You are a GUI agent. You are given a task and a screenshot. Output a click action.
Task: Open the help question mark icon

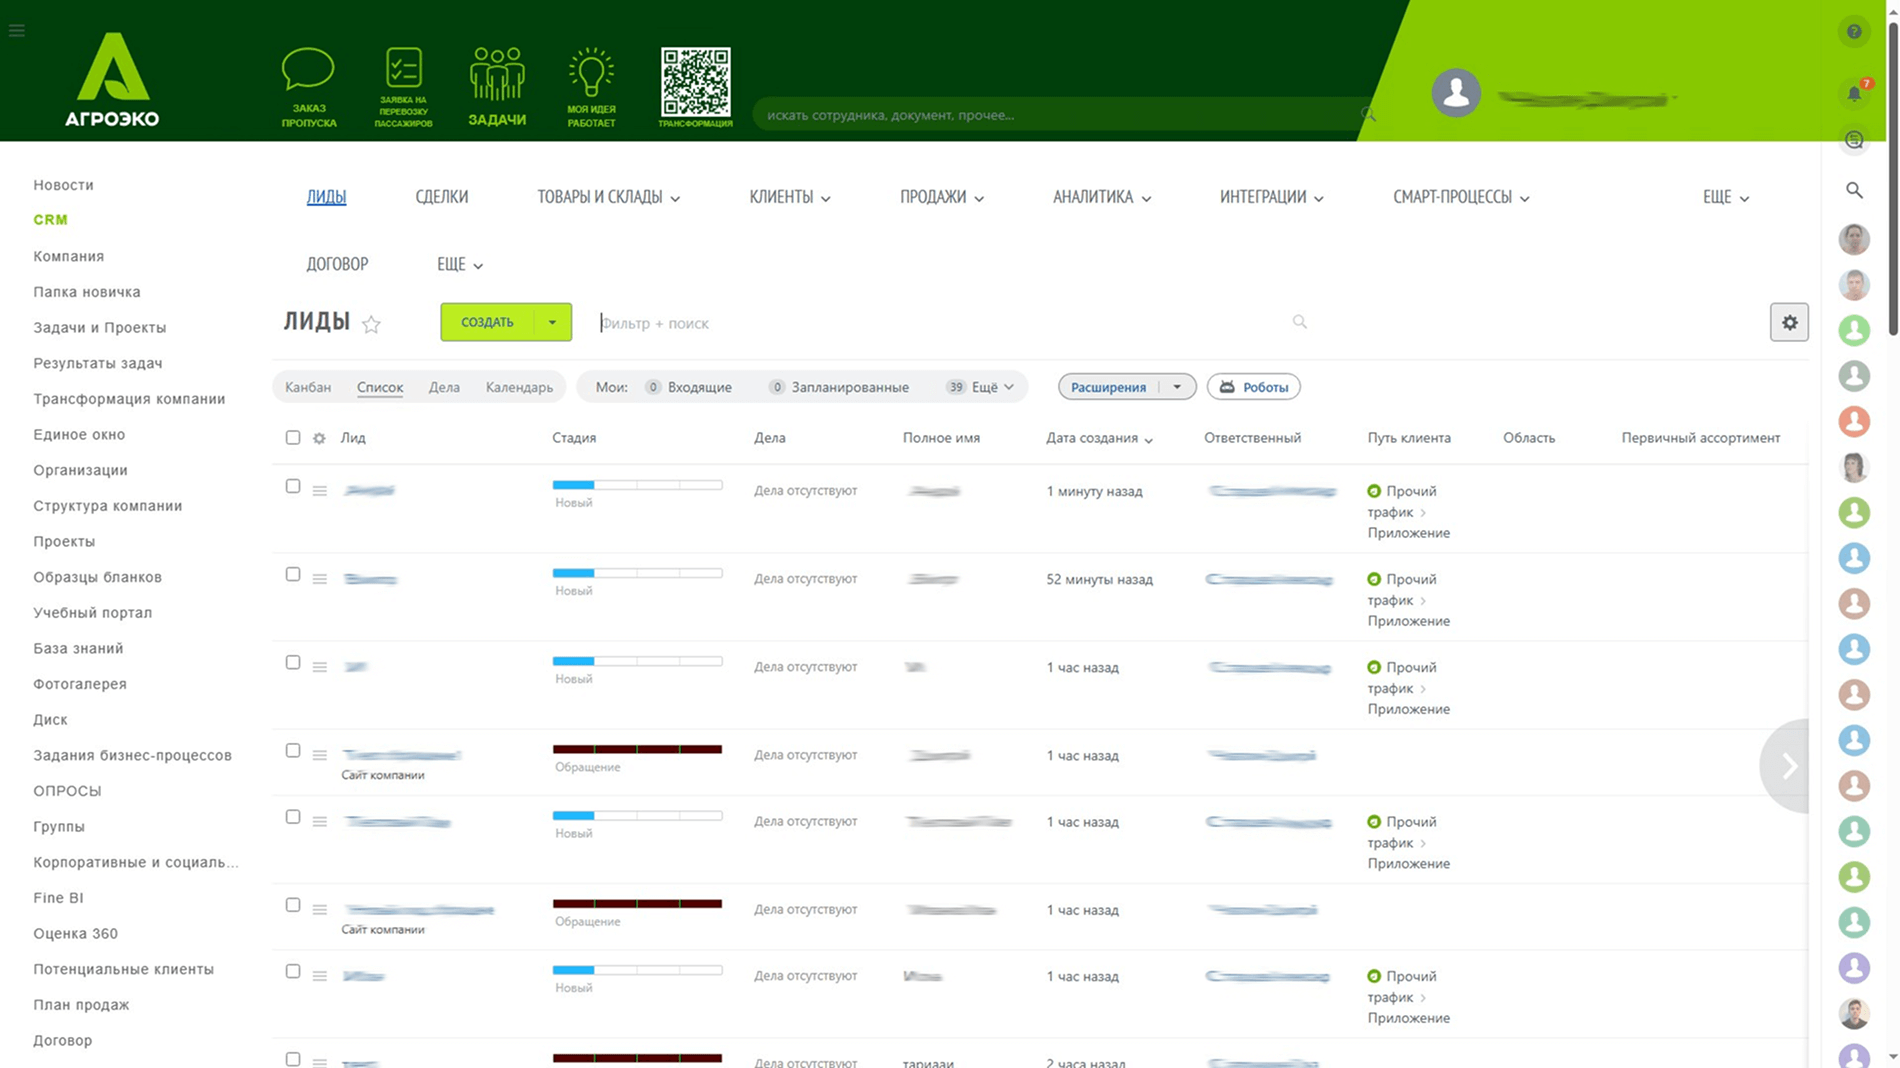click(x=1854, y=32)
